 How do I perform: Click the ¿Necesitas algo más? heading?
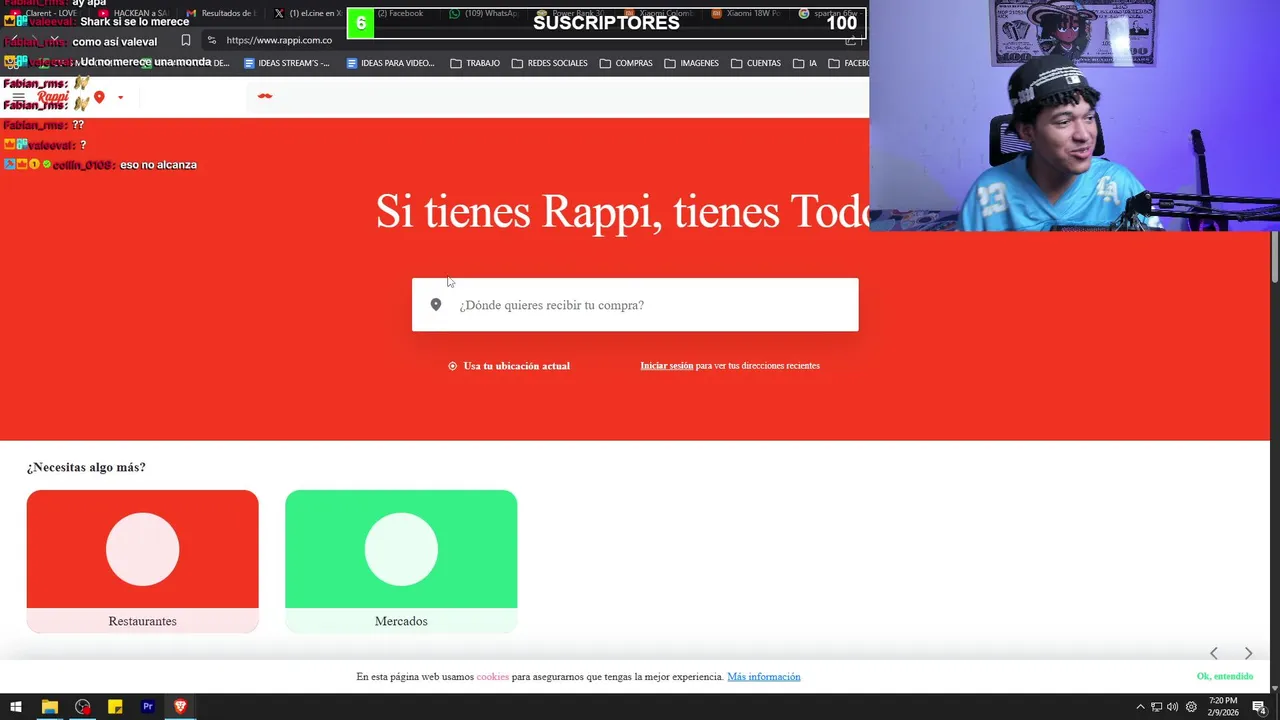86,467
